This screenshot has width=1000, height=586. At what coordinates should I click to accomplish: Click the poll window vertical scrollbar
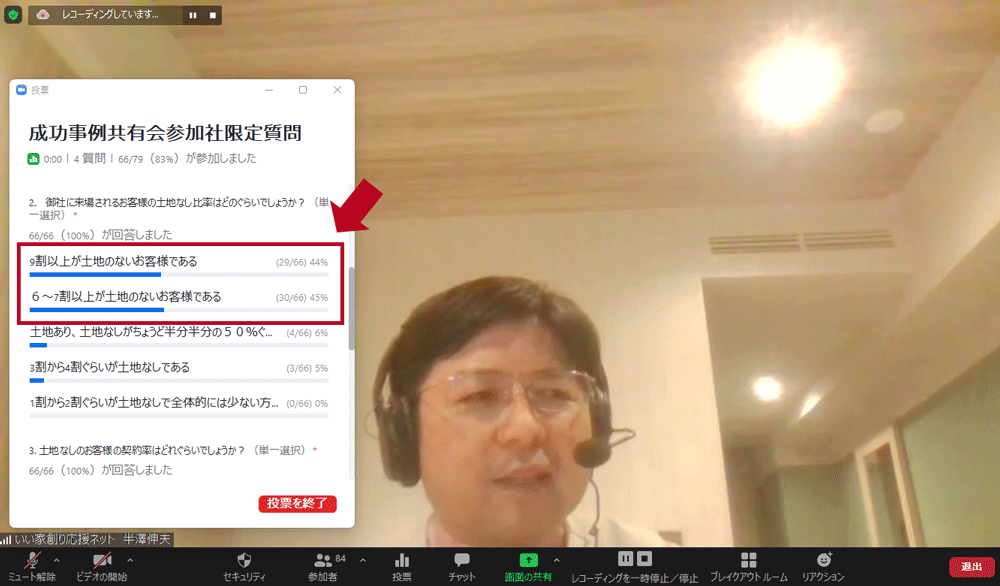click(x=350, y=310)
